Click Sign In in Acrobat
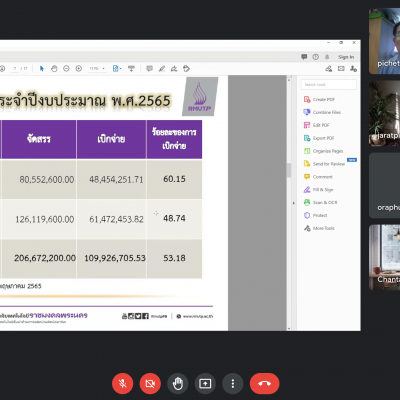The image size is (400, 400). coord(346,57)
